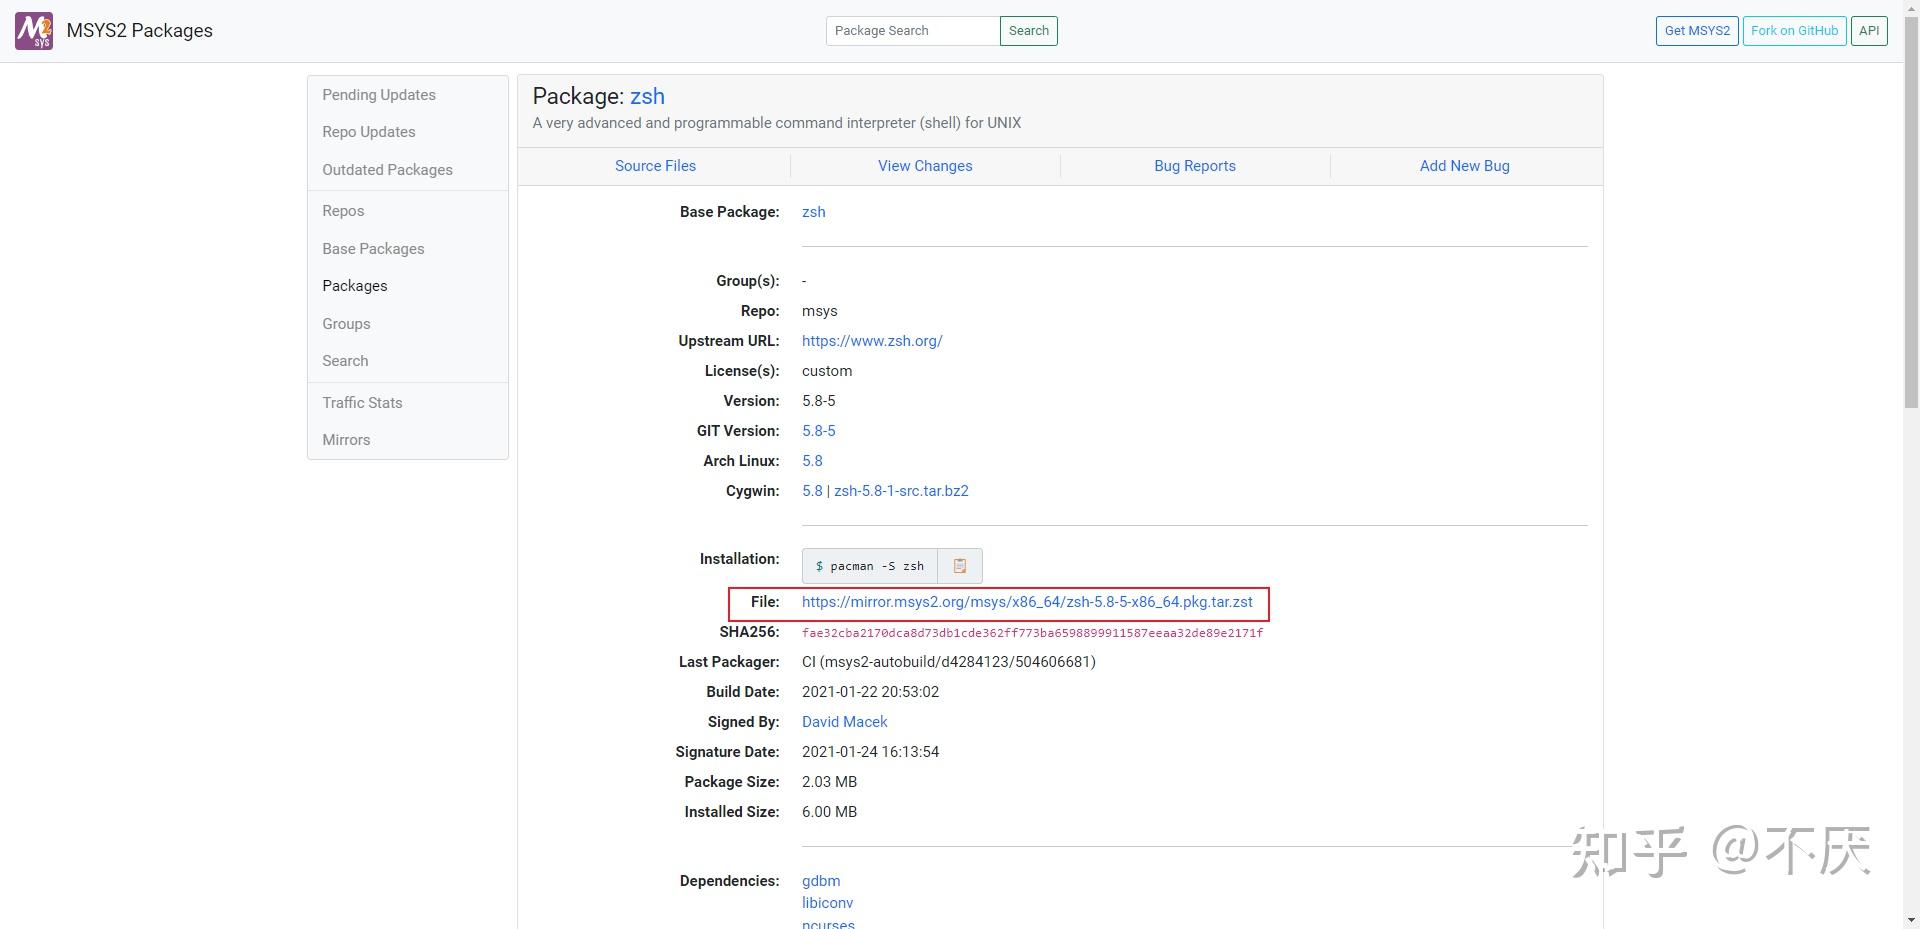Open the libiconv dependency link

[827, 903]
